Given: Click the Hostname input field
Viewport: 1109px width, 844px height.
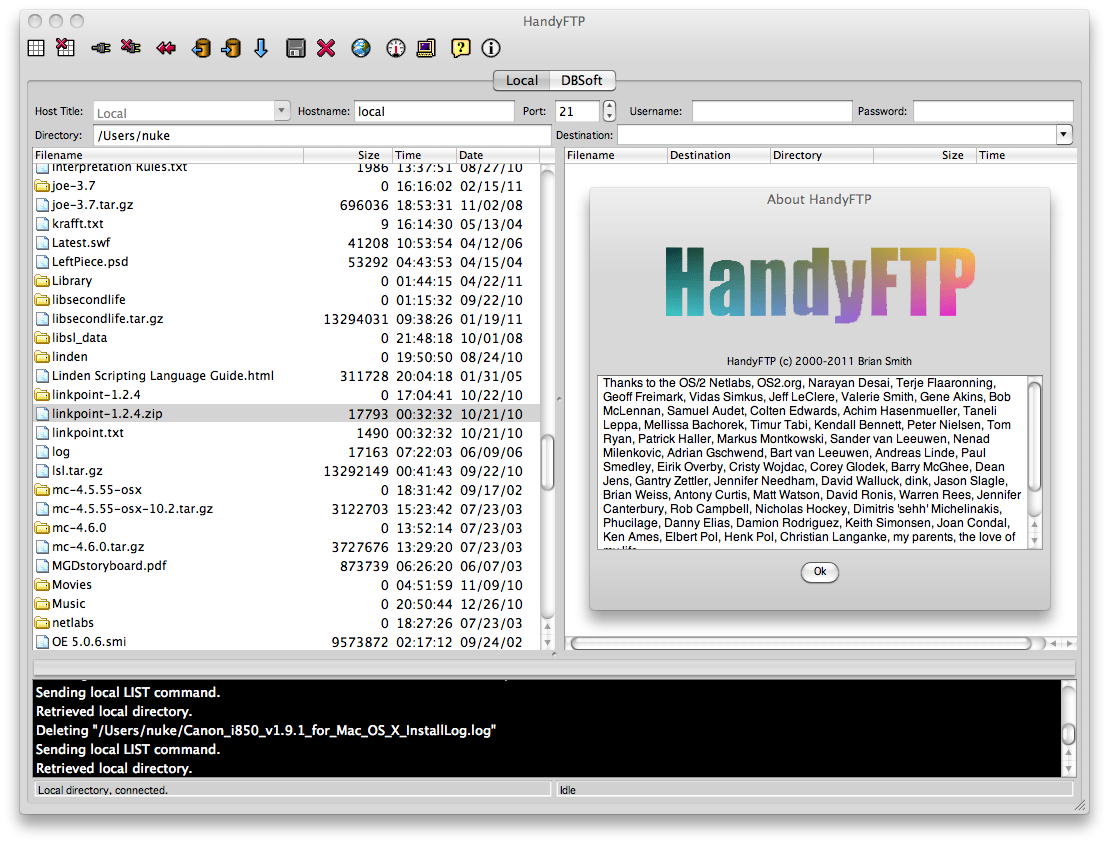Looking at the screenshot, I should tap(434, 111).
